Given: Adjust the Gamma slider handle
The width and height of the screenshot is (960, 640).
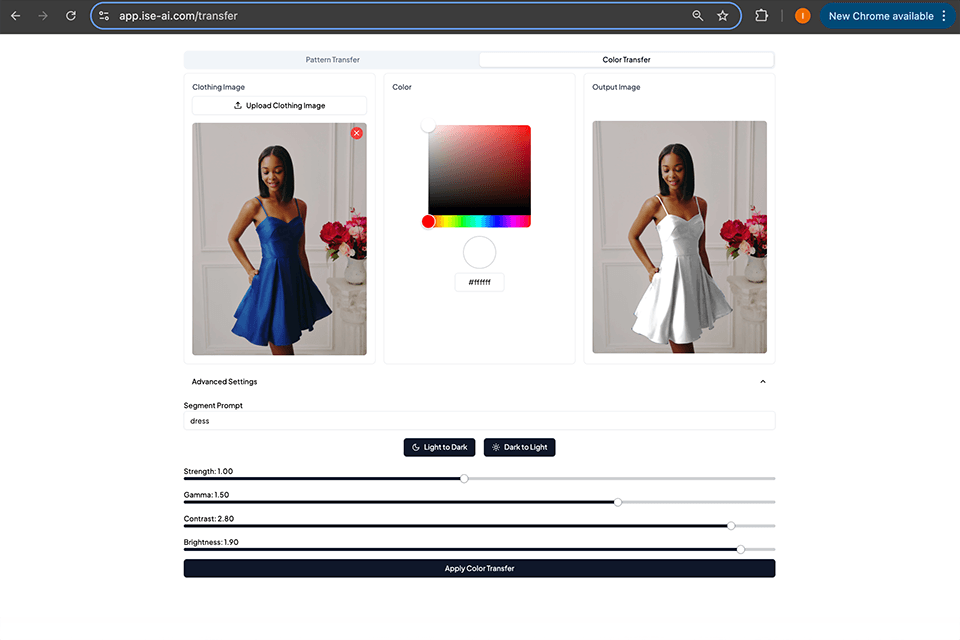Looking at the screenshot, I should (618, 501).
